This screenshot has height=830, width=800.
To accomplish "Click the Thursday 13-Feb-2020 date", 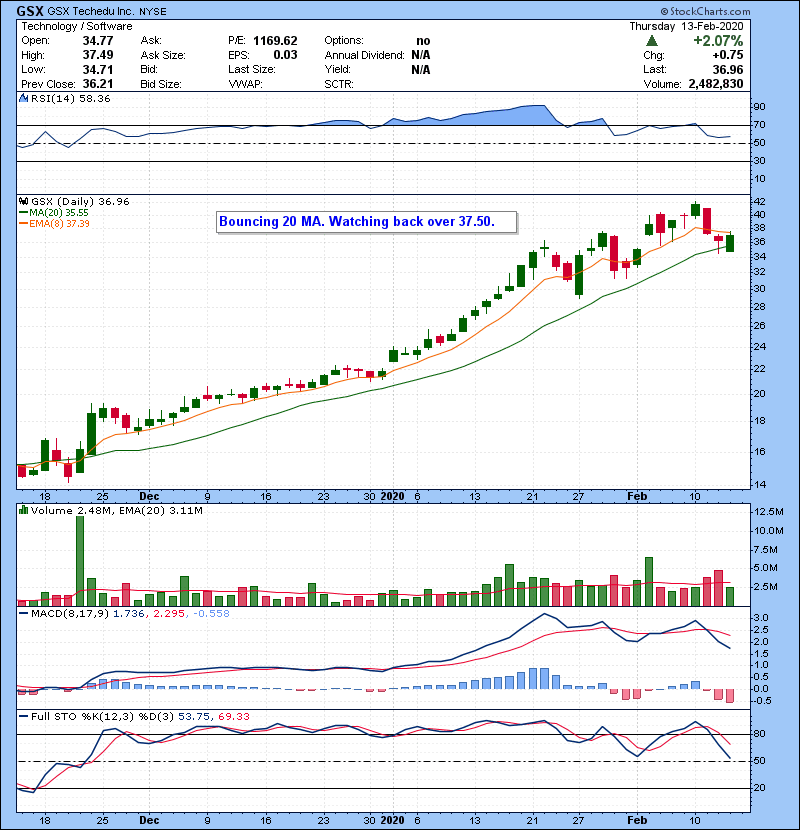I will pos(686,26).
